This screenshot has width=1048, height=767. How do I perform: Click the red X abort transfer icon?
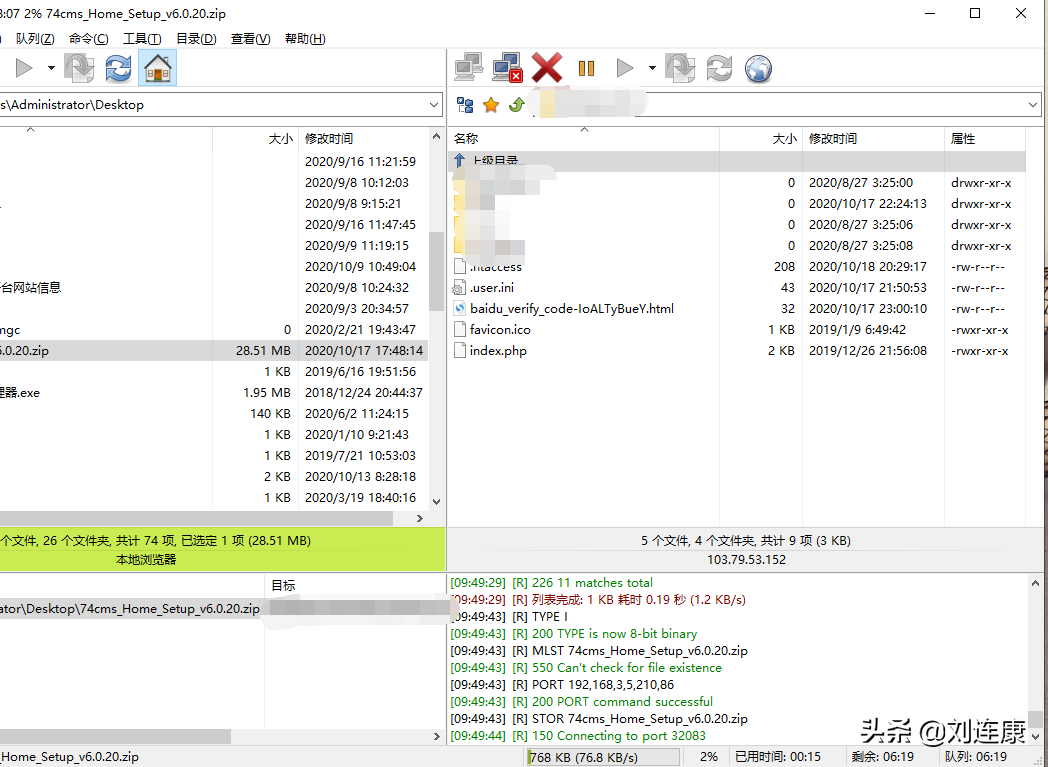point(547,68)
